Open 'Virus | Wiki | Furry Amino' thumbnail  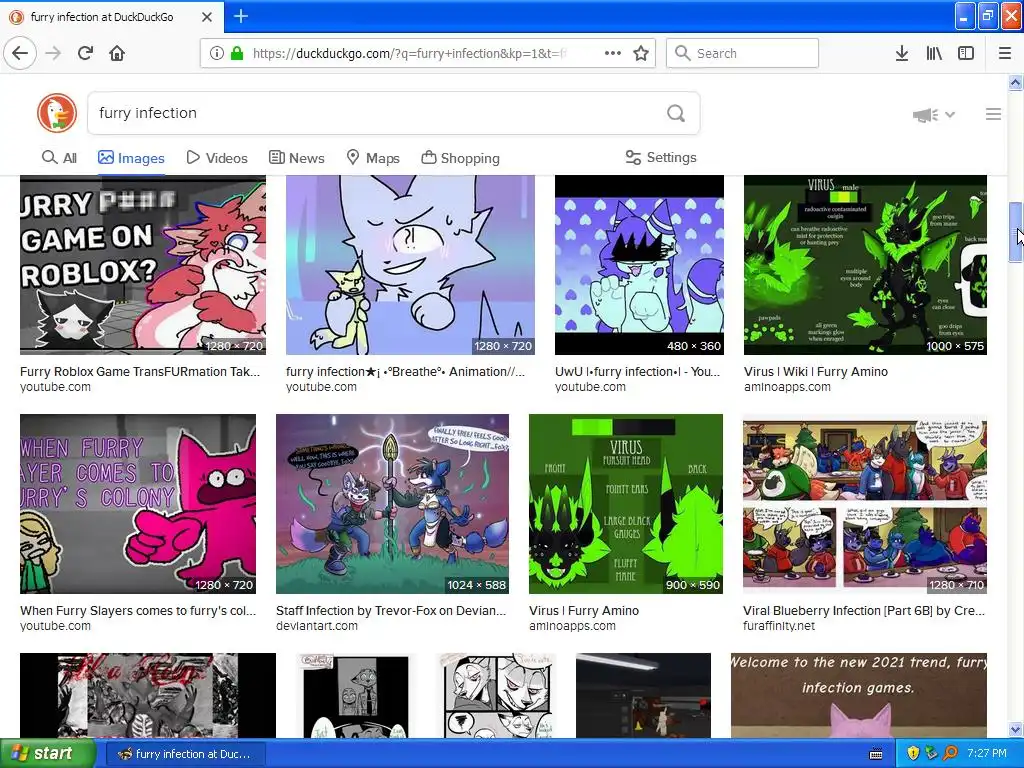865,264
